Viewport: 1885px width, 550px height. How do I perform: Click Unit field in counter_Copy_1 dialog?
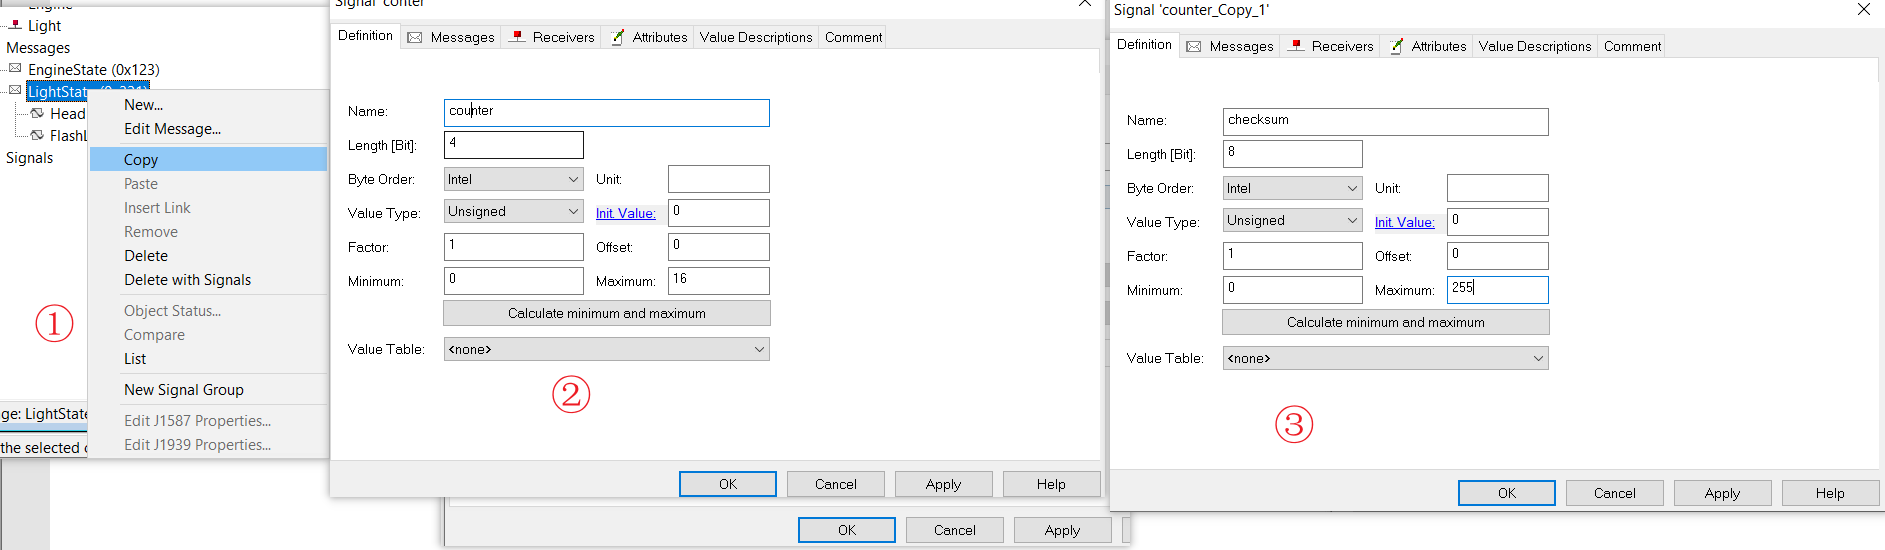(x=1498, y=188)
